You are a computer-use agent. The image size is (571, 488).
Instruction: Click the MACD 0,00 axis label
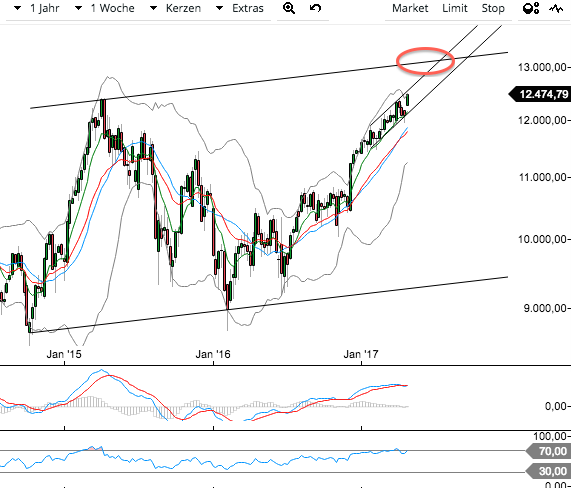click(555, 406)
